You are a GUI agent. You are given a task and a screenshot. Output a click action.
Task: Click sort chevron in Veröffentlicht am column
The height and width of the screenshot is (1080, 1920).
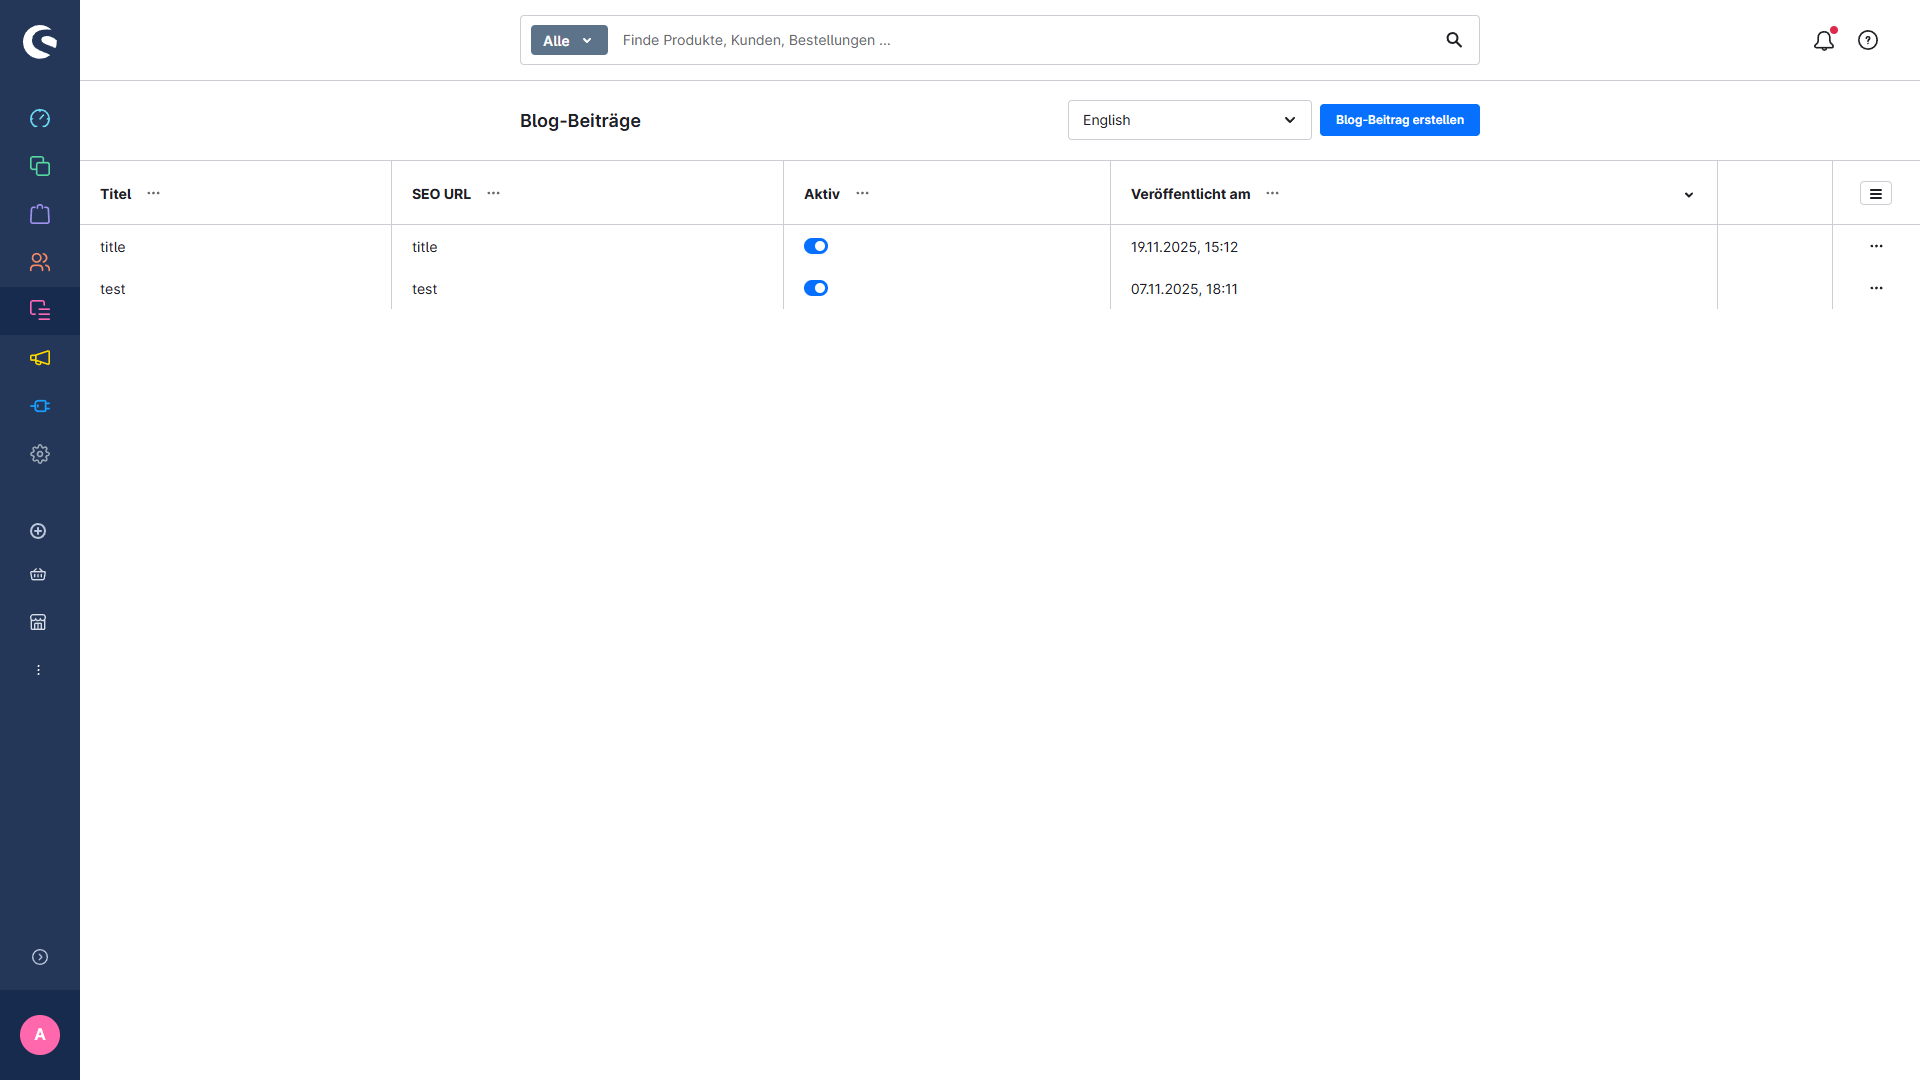pos(1689,195)
